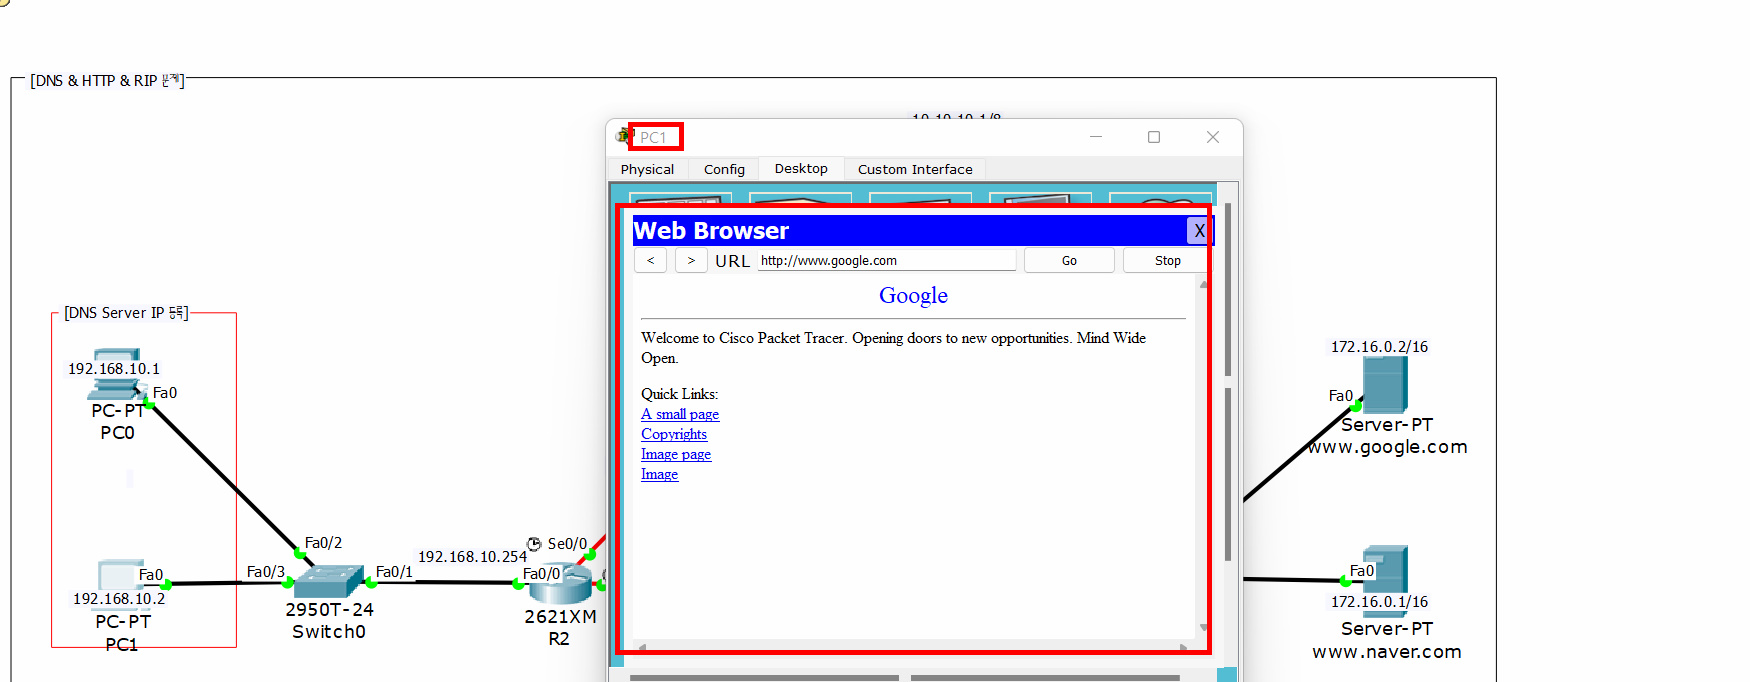Screen dimensions: 1750x682
Task: Click the Fa0/0 router port label
Action: coord(541,574)
